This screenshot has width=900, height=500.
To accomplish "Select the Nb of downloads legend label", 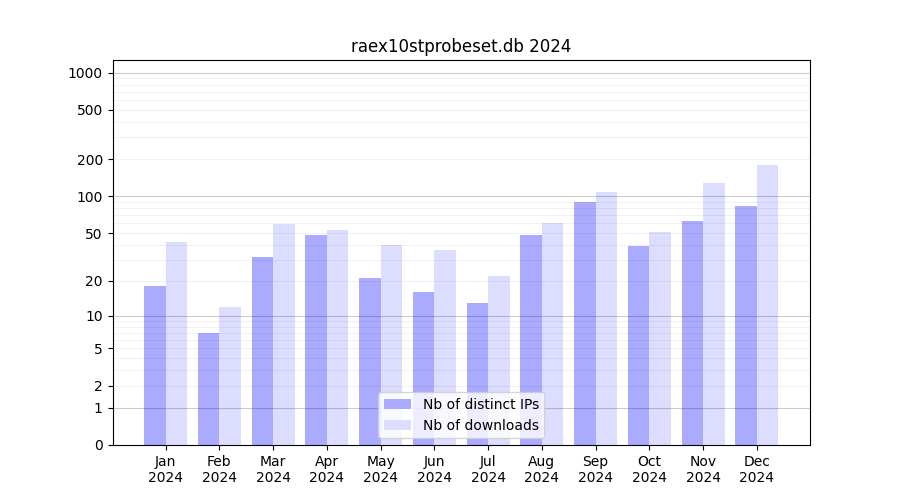I will click(x=480, y=425).
